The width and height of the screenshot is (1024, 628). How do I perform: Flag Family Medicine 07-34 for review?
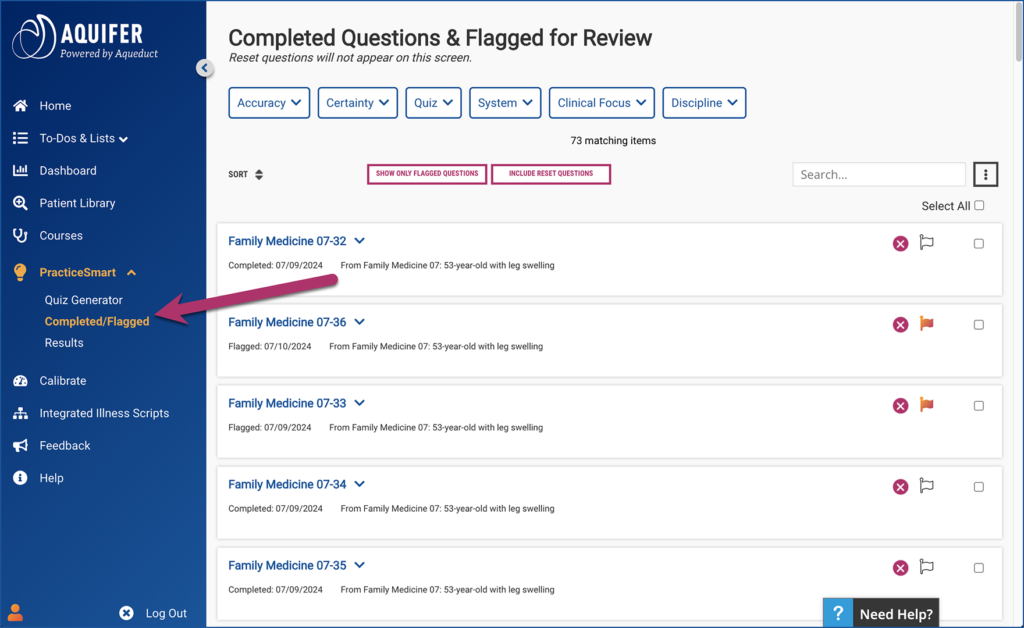tap(926, 486)
